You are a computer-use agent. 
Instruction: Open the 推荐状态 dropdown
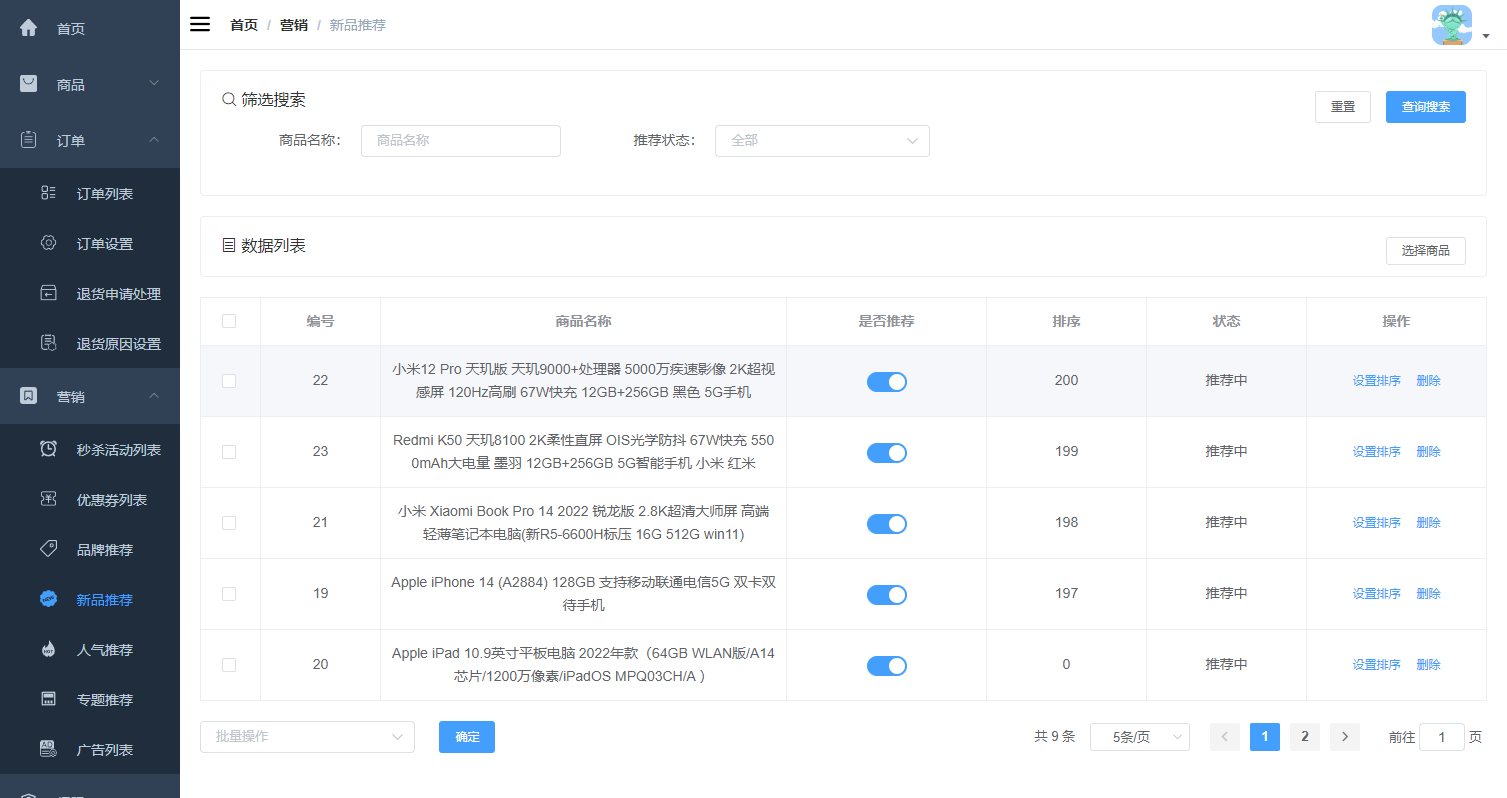click(x=822, y=141)
